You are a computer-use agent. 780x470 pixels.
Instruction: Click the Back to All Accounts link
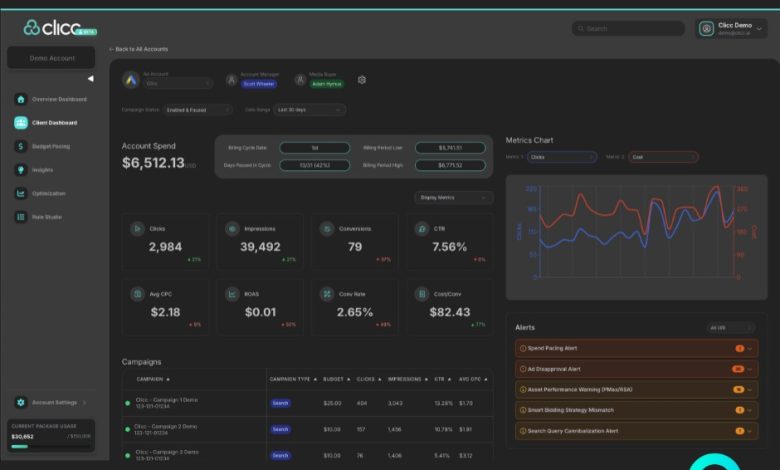139,49
